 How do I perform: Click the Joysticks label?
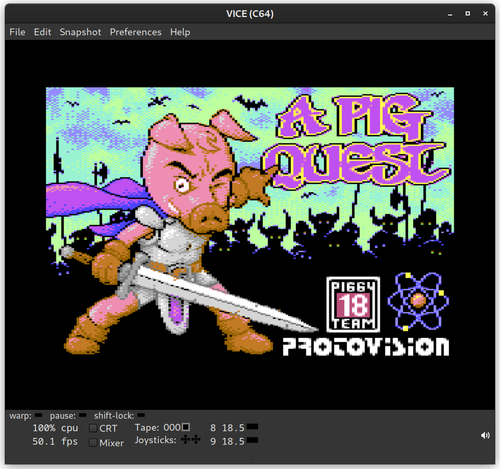(x=156, y=440)
